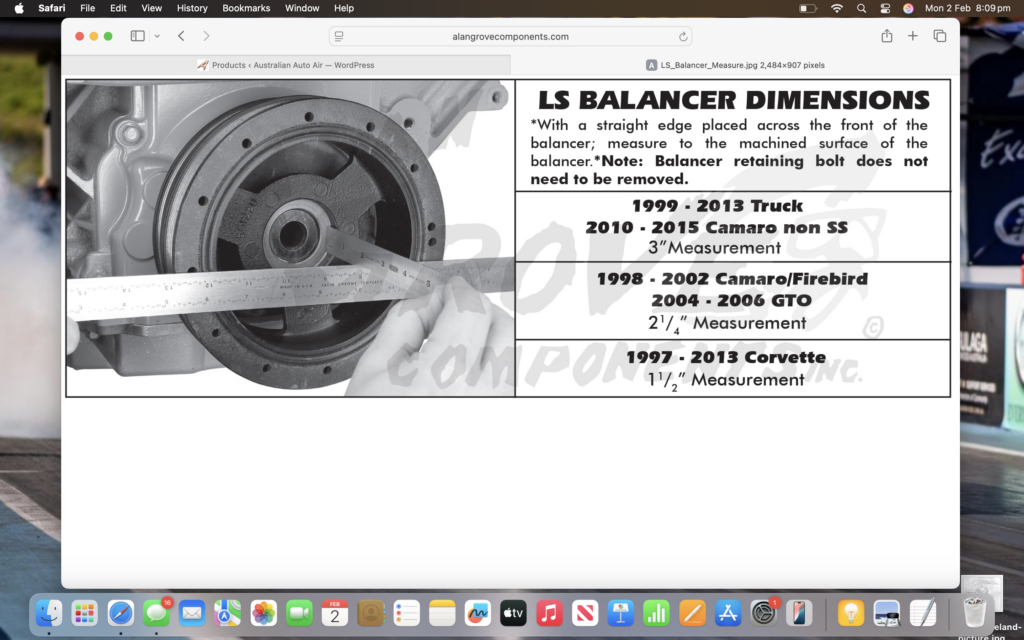Screen dimensions: 1024x640
Task: Go back to the previous page
Action: (x=181, y=36)
